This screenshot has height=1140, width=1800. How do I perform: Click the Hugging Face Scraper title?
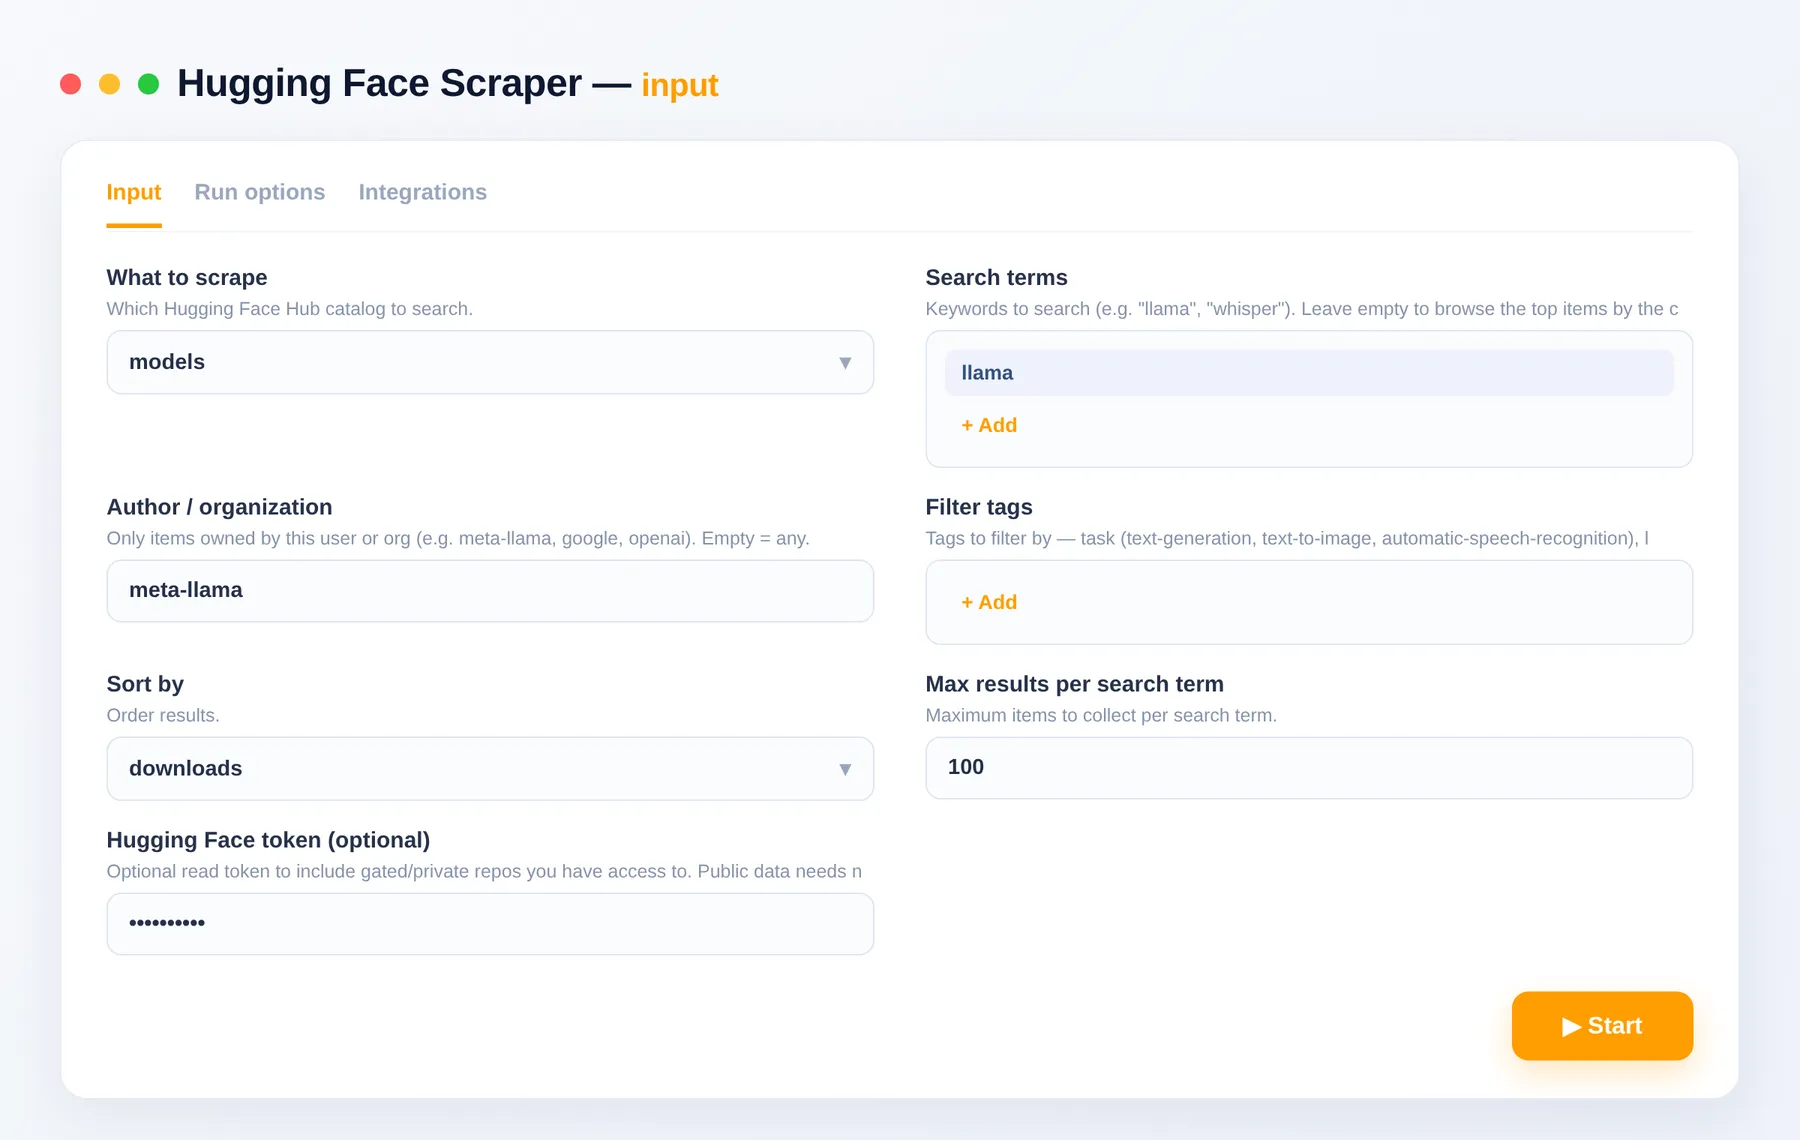(379, 83)
